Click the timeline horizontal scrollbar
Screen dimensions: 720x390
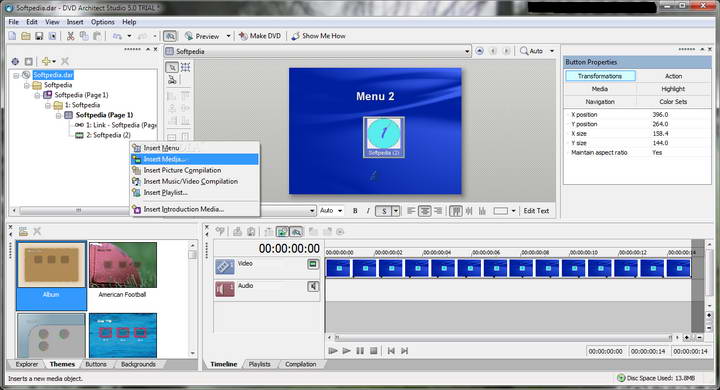503,338
